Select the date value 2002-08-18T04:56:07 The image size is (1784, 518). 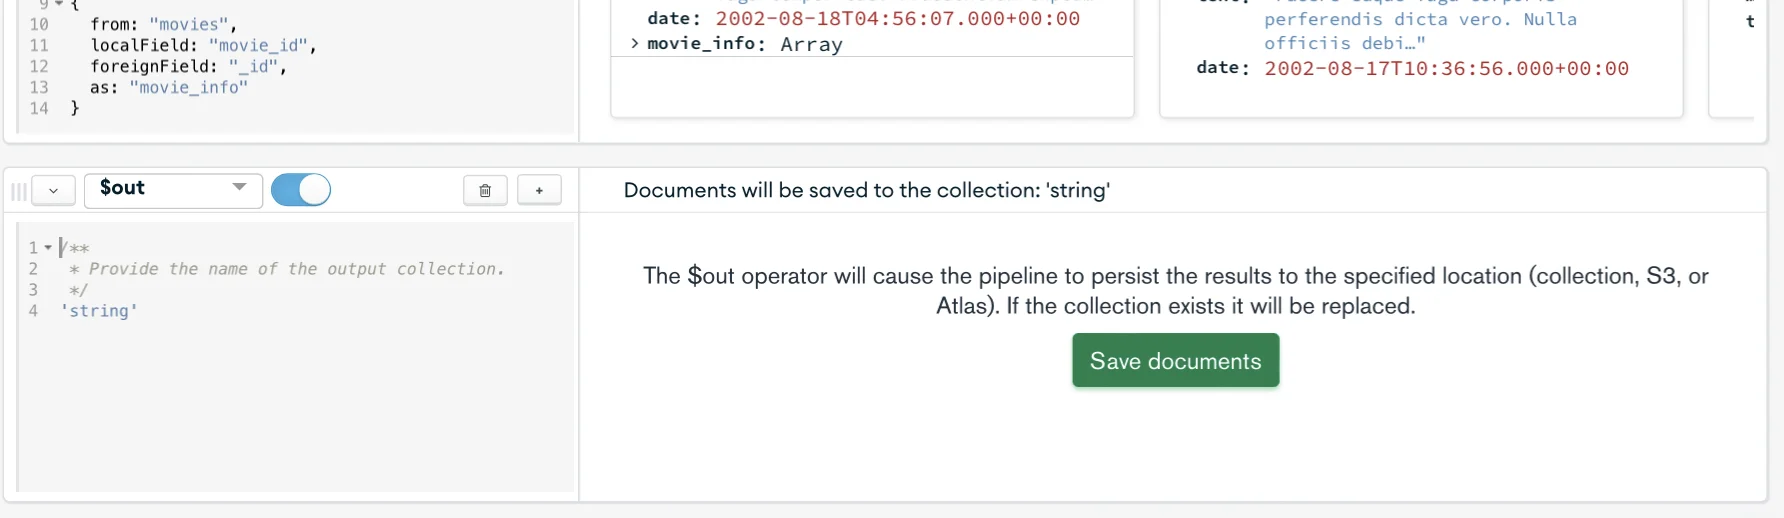click(x=897, y=19)
